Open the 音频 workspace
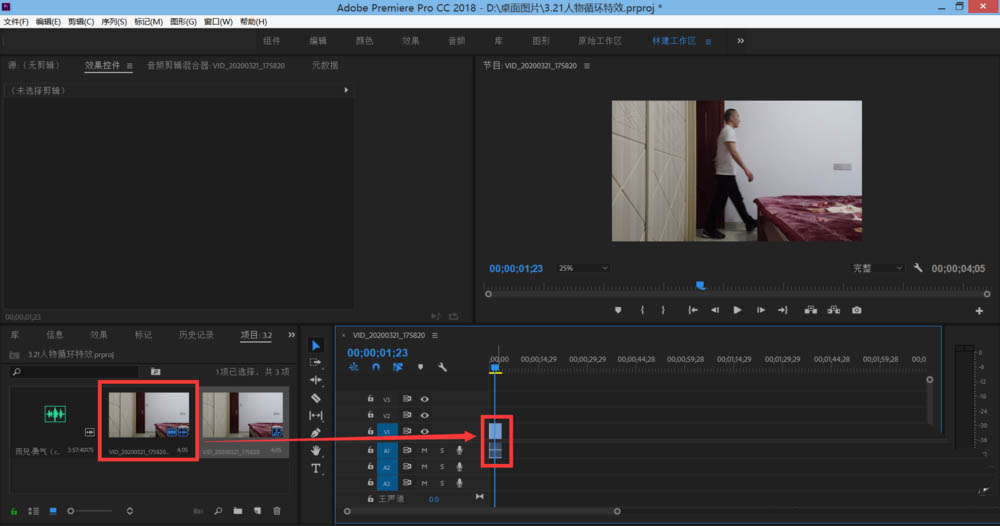The width and height of the screenshot is (1000, 526). click(x=456, y=41)
